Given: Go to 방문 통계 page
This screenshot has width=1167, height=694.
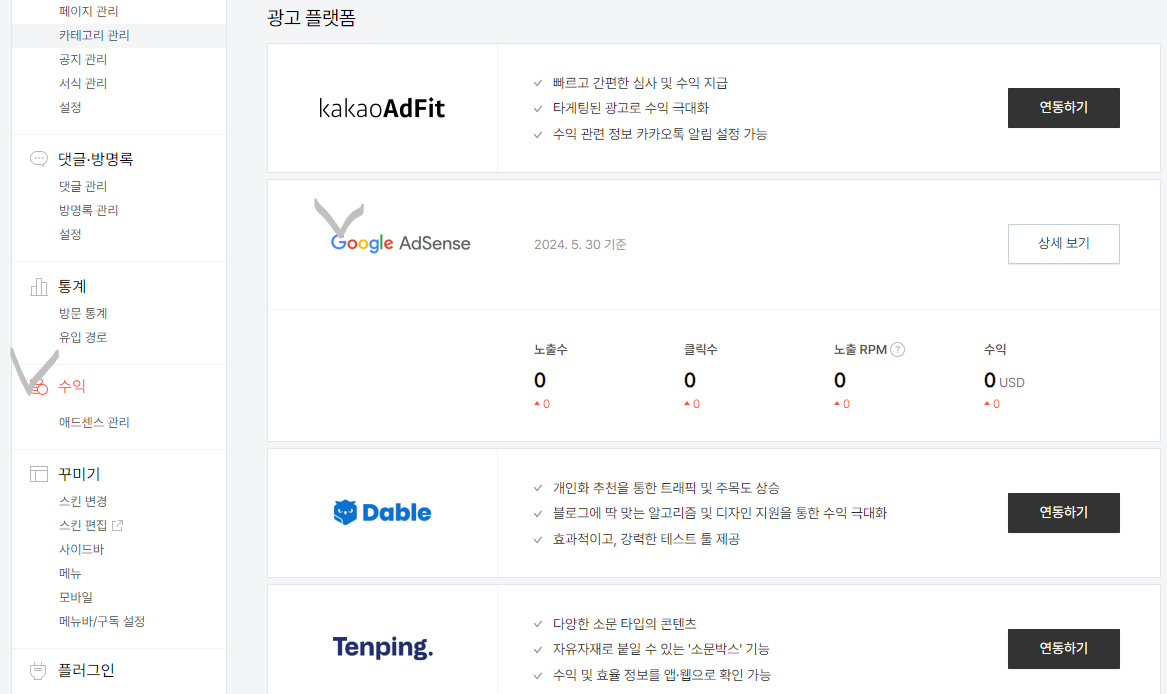Looking at the screenshot, I should [83, 313].
